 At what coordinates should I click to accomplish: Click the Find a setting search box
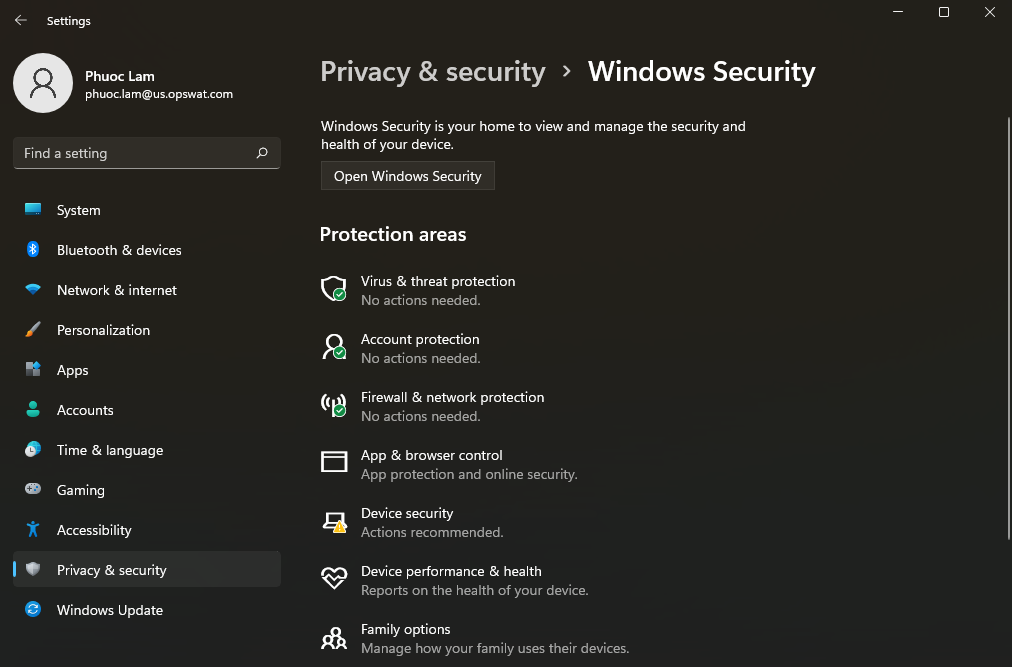coord(147,153)
